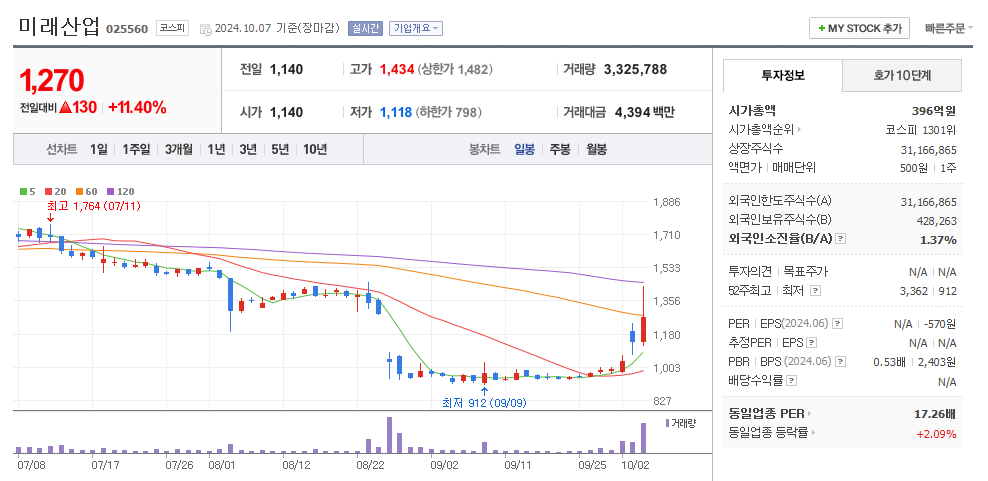Select the 1일 line chart period

point(99,149)
